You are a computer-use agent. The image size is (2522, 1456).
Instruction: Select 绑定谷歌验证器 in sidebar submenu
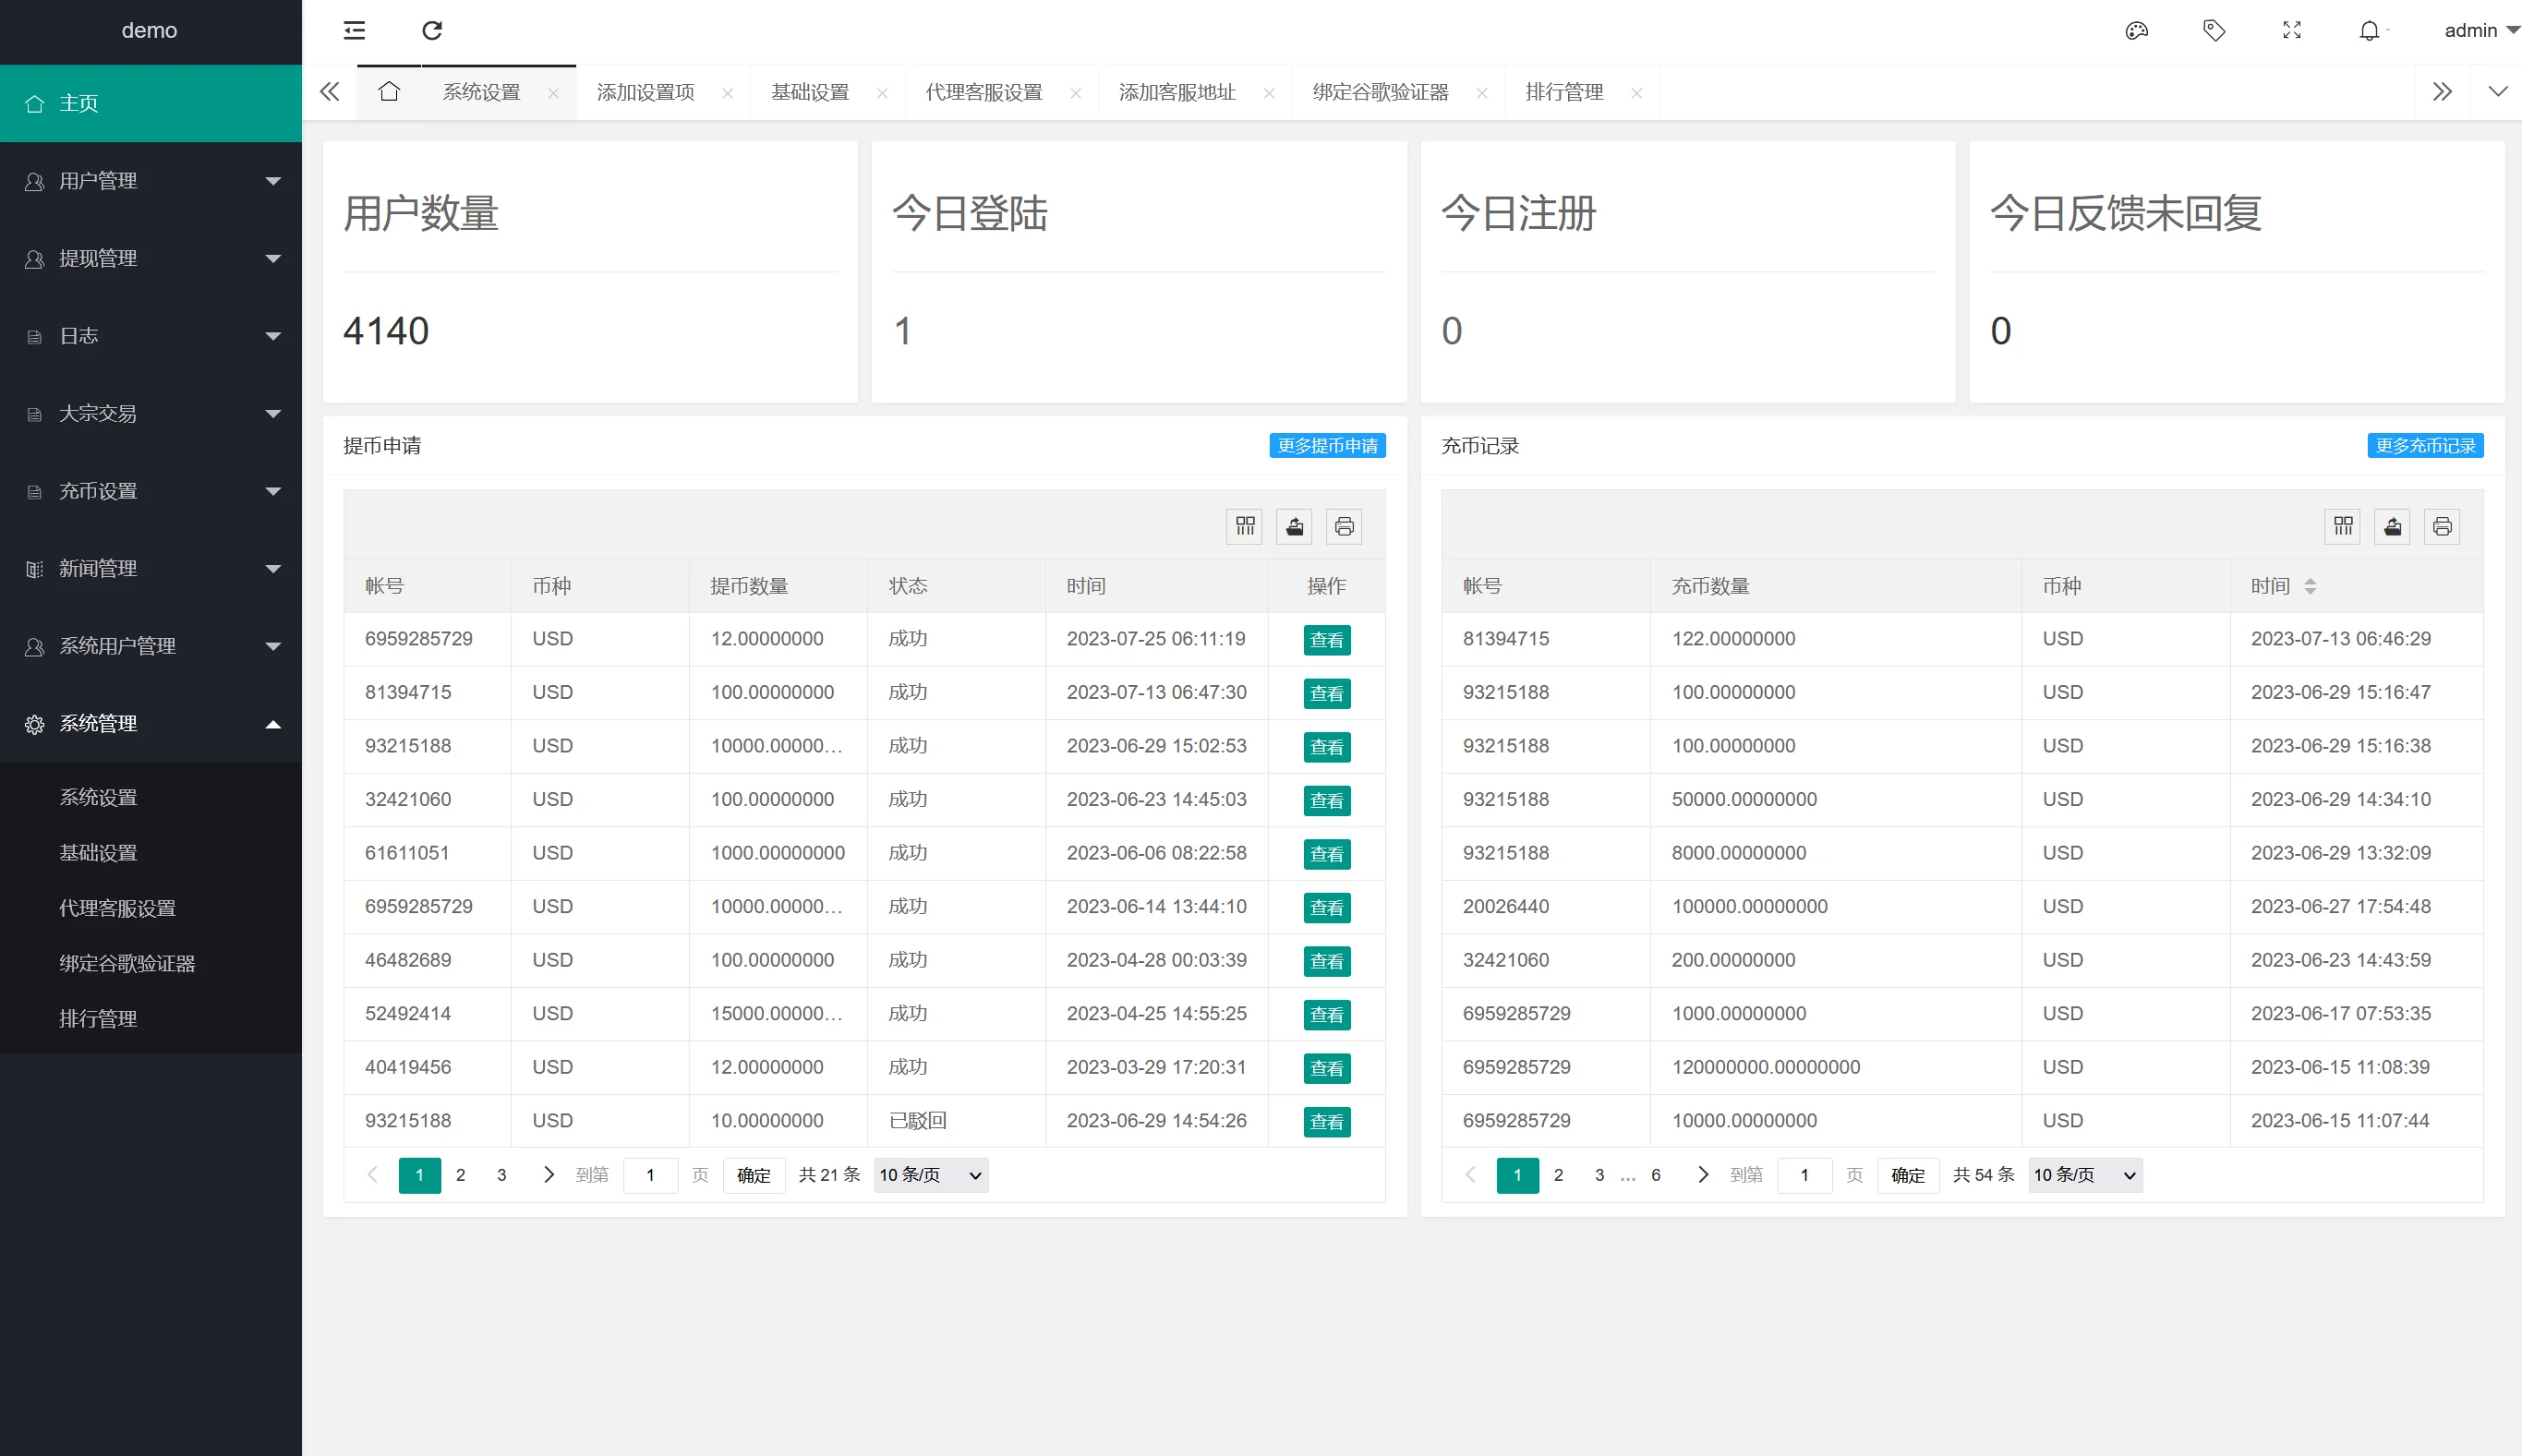point(127,963)
